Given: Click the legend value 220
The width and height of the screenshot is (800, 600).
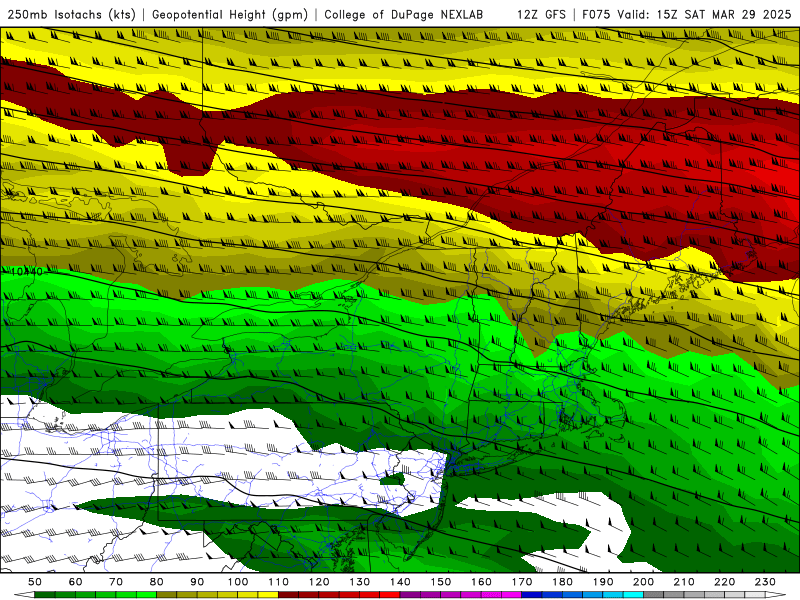Looking at the screenshot, I should [724, 582].
